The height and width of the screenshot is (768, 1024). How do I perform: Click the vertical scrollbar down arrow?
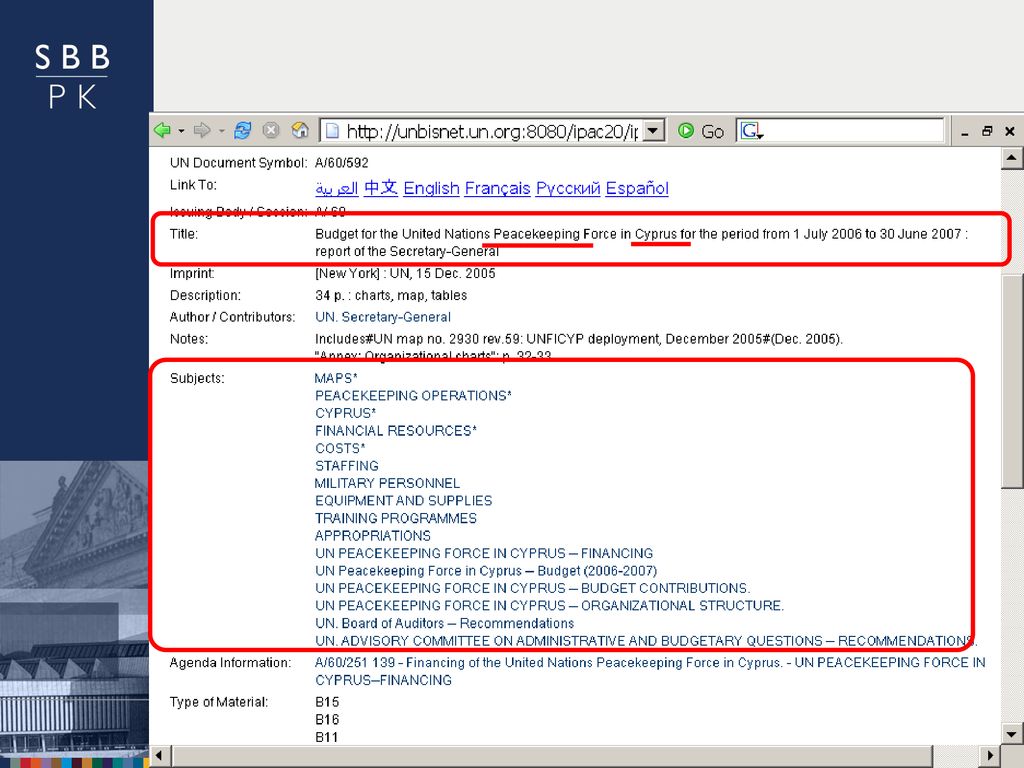click(1011, 734)
